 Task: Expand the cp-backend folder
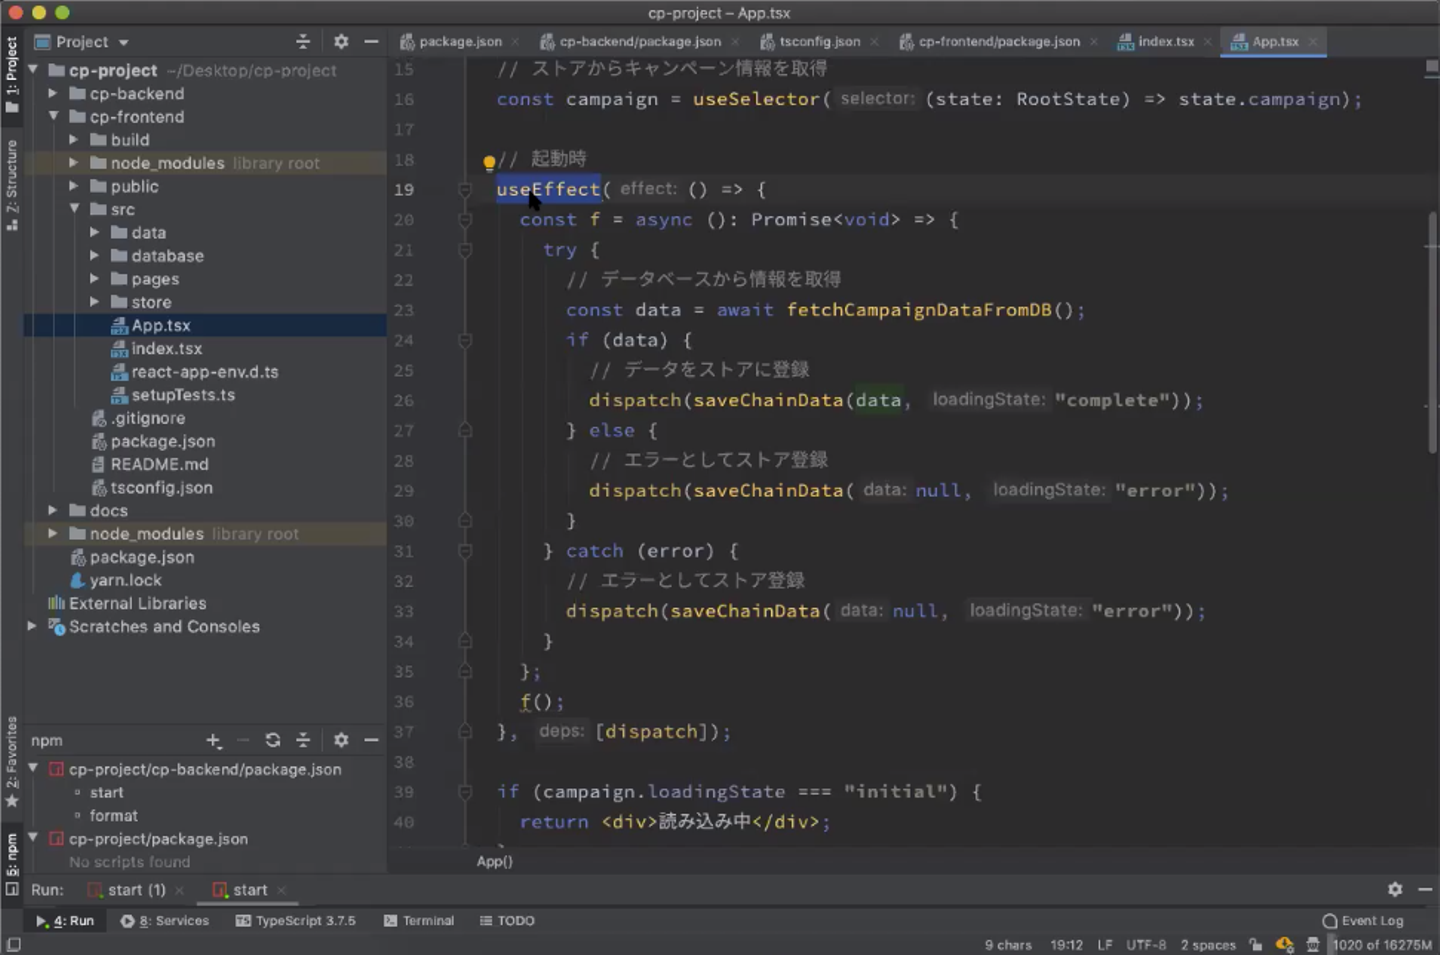coord(53,94)
